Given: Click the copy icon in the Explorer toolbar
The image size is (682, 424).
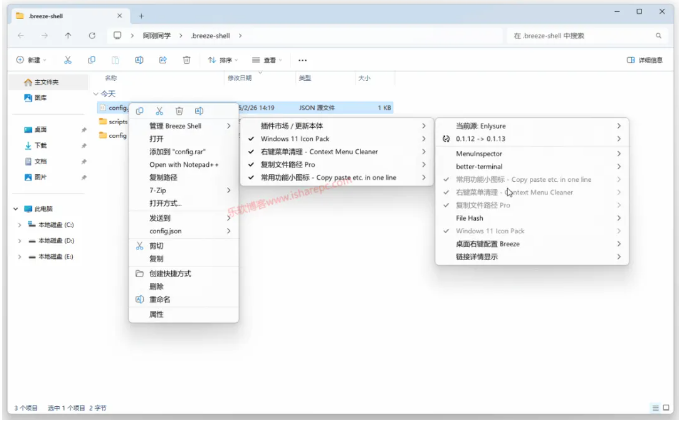Looking at the screenshot, I should coord(91,60).
